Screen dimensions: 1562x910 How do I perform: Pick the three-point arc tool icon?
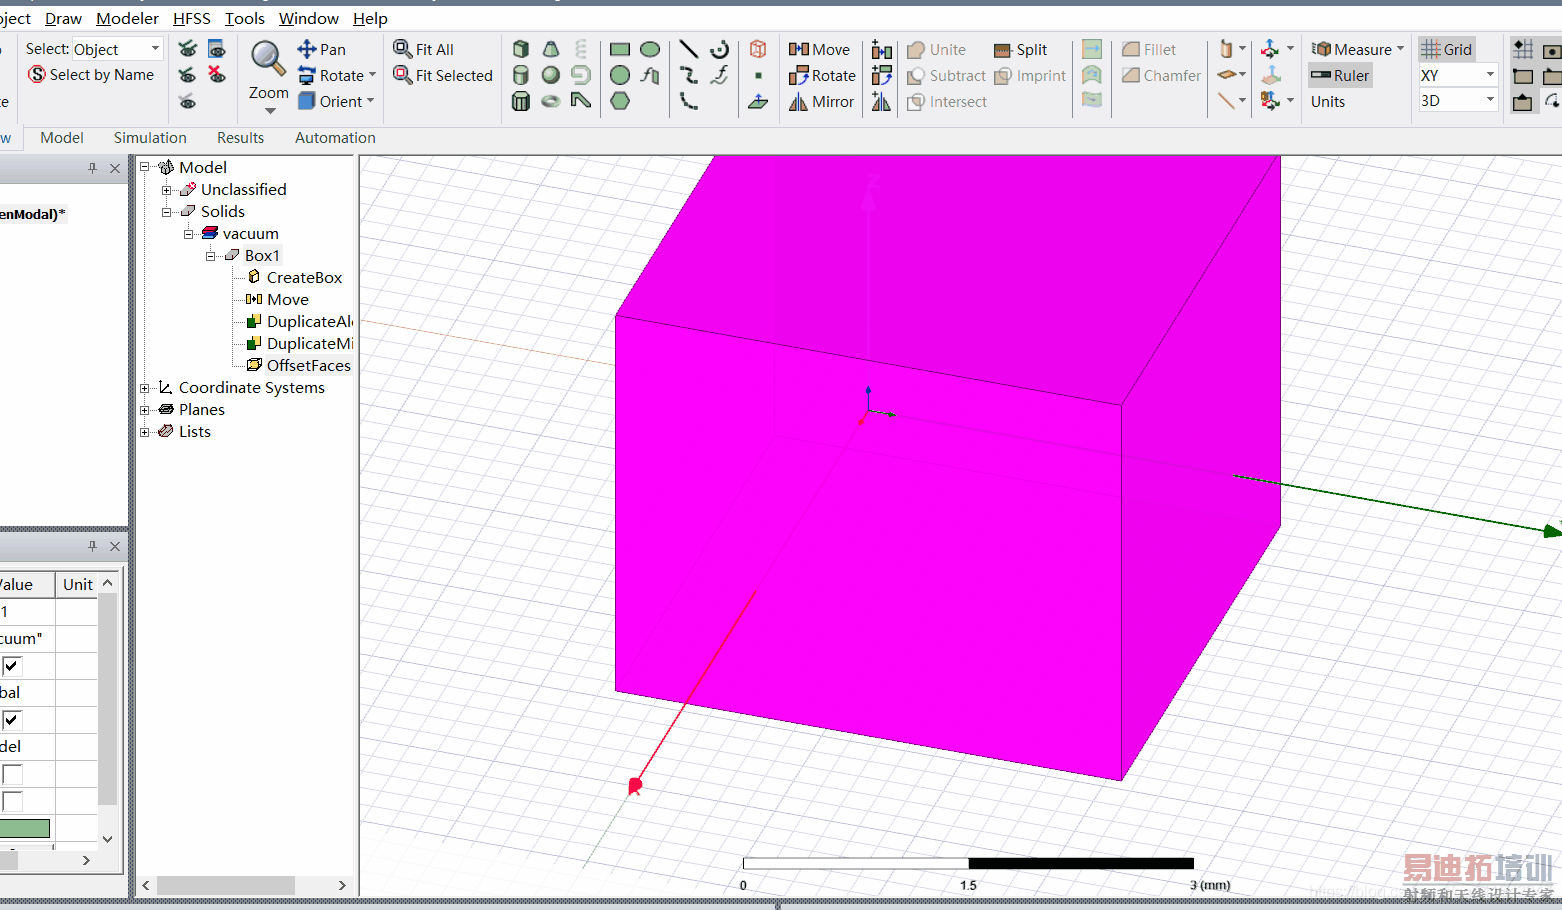tap(689, 101)
